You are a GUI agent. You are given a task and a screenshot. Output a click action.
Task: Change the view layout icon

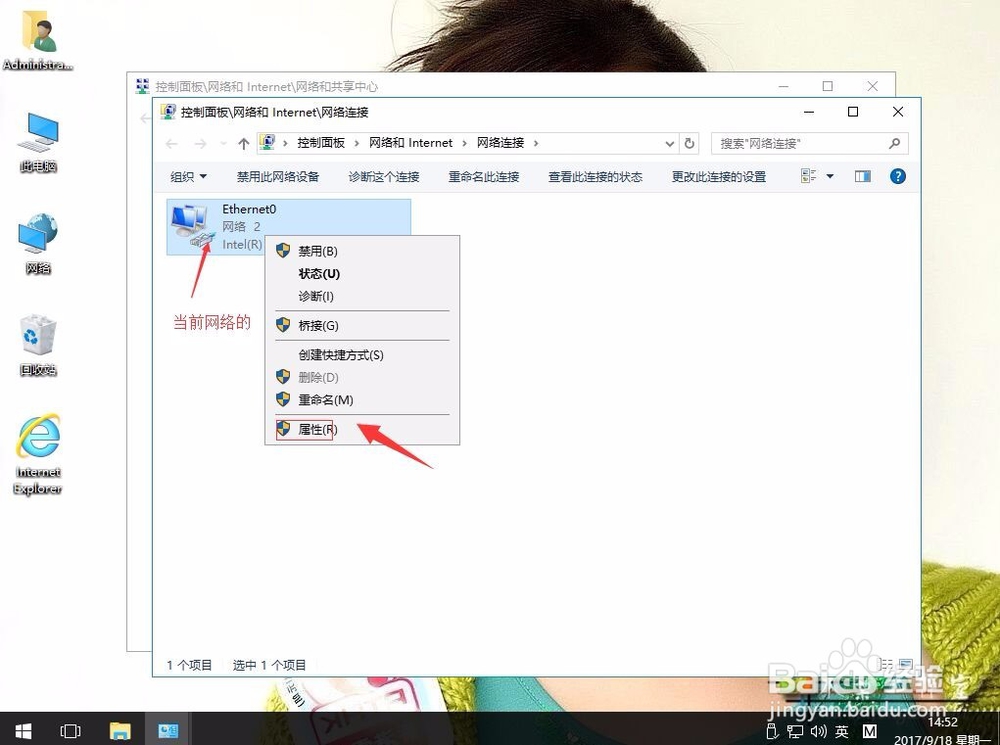[809, 176]
